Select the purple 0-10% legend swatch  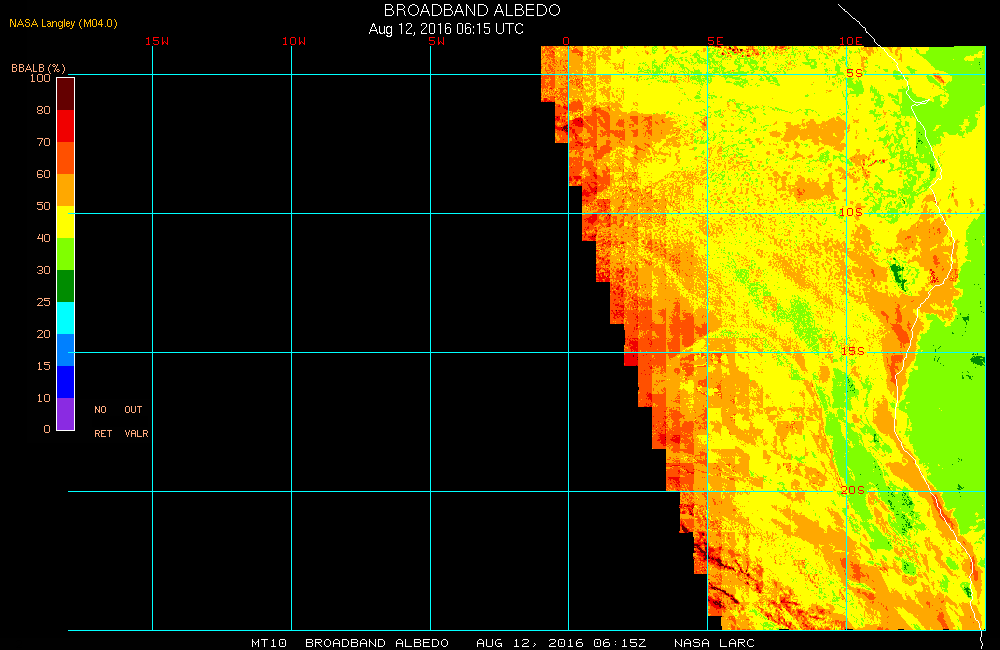[x=65, y=413]
